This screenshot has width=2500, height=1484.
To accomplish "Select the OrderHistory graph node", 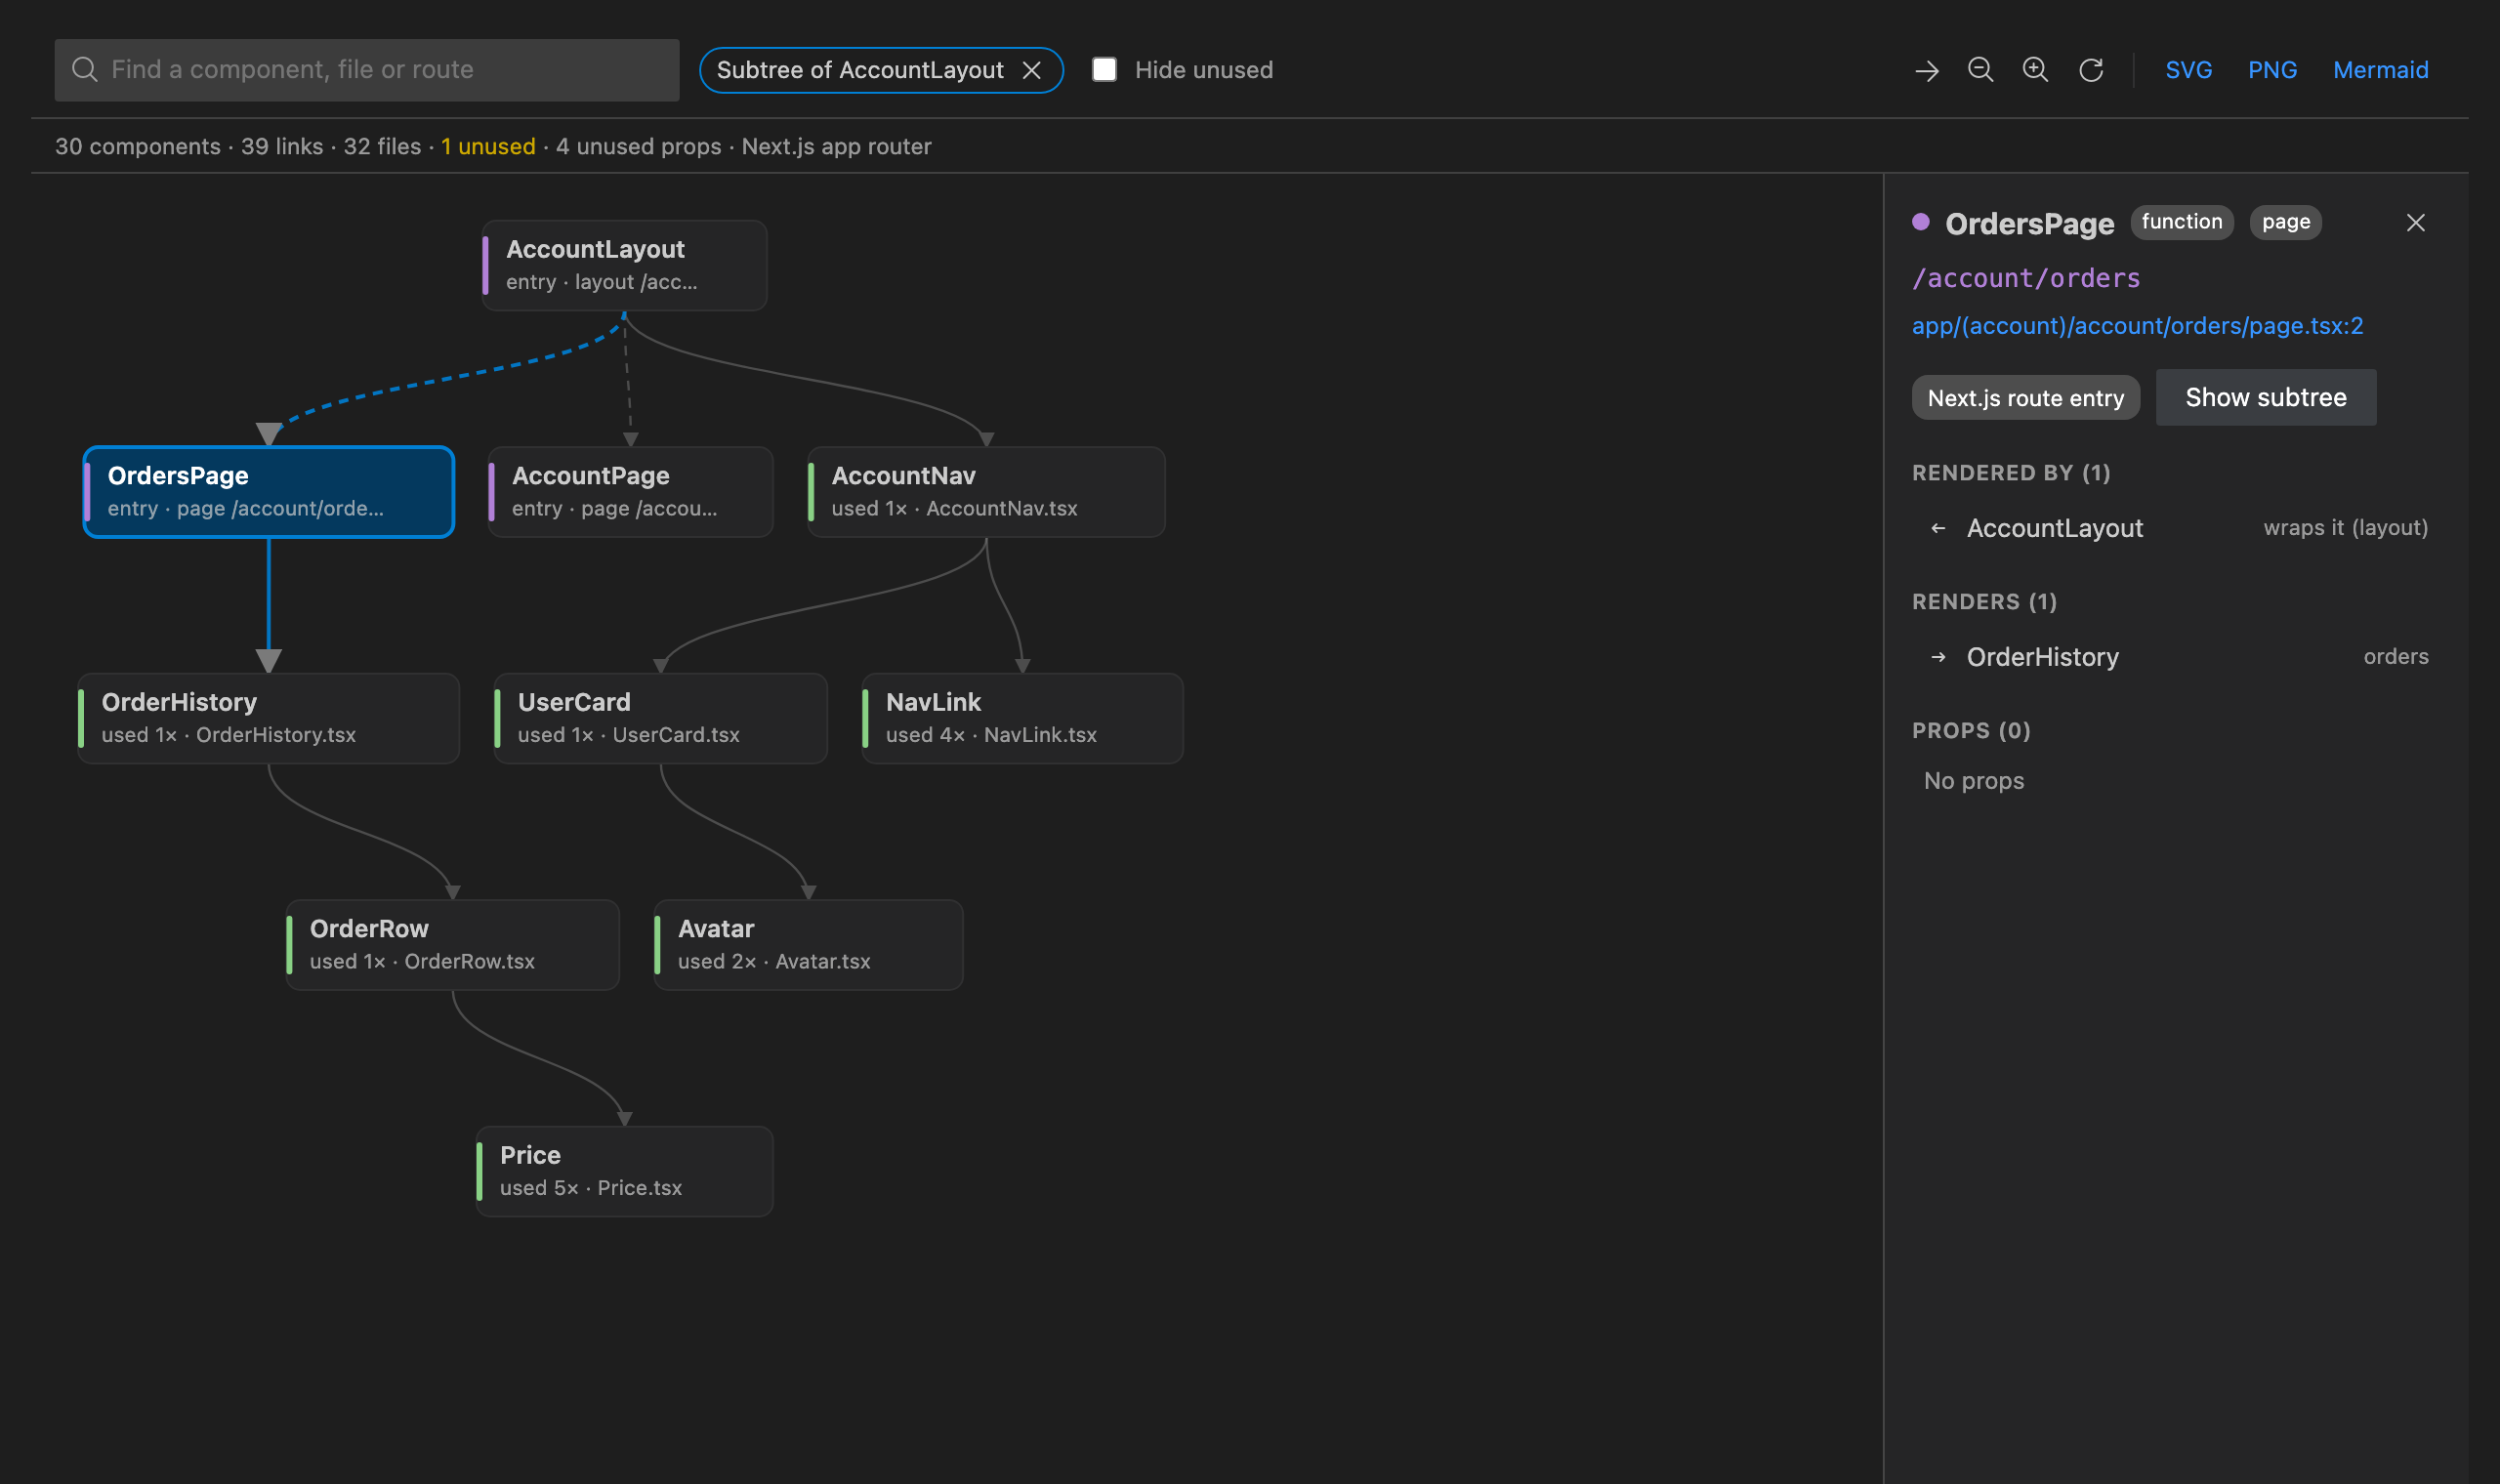I will [x=269, y=718].
